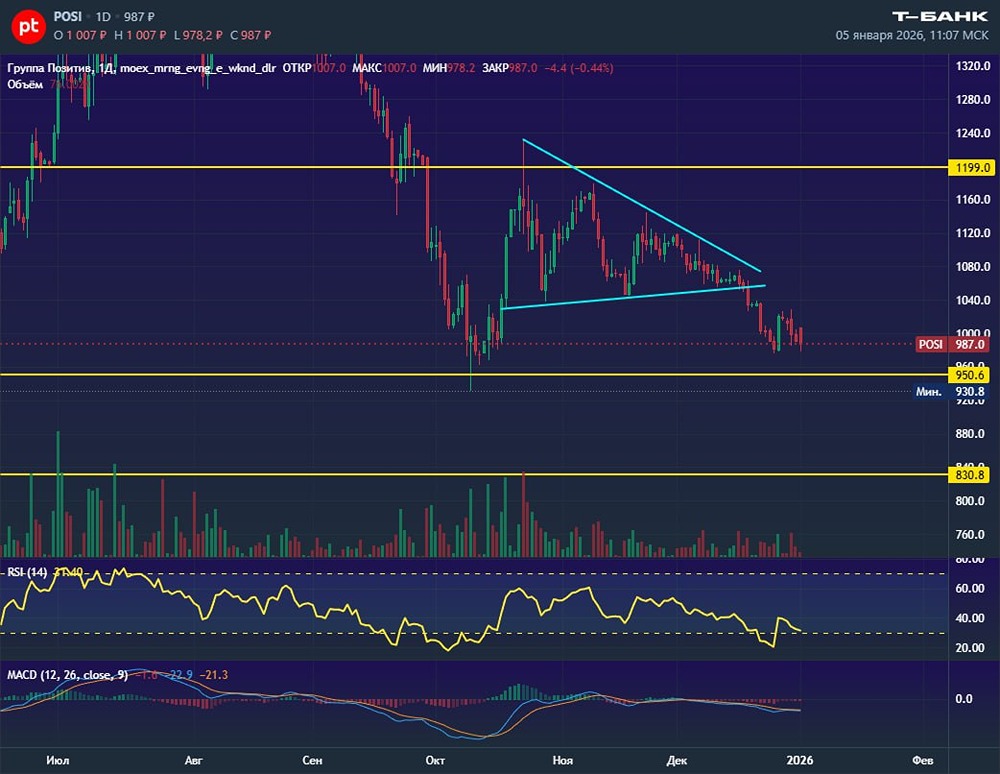Click the RSI scale value 60.00

(x=969, y=588)
